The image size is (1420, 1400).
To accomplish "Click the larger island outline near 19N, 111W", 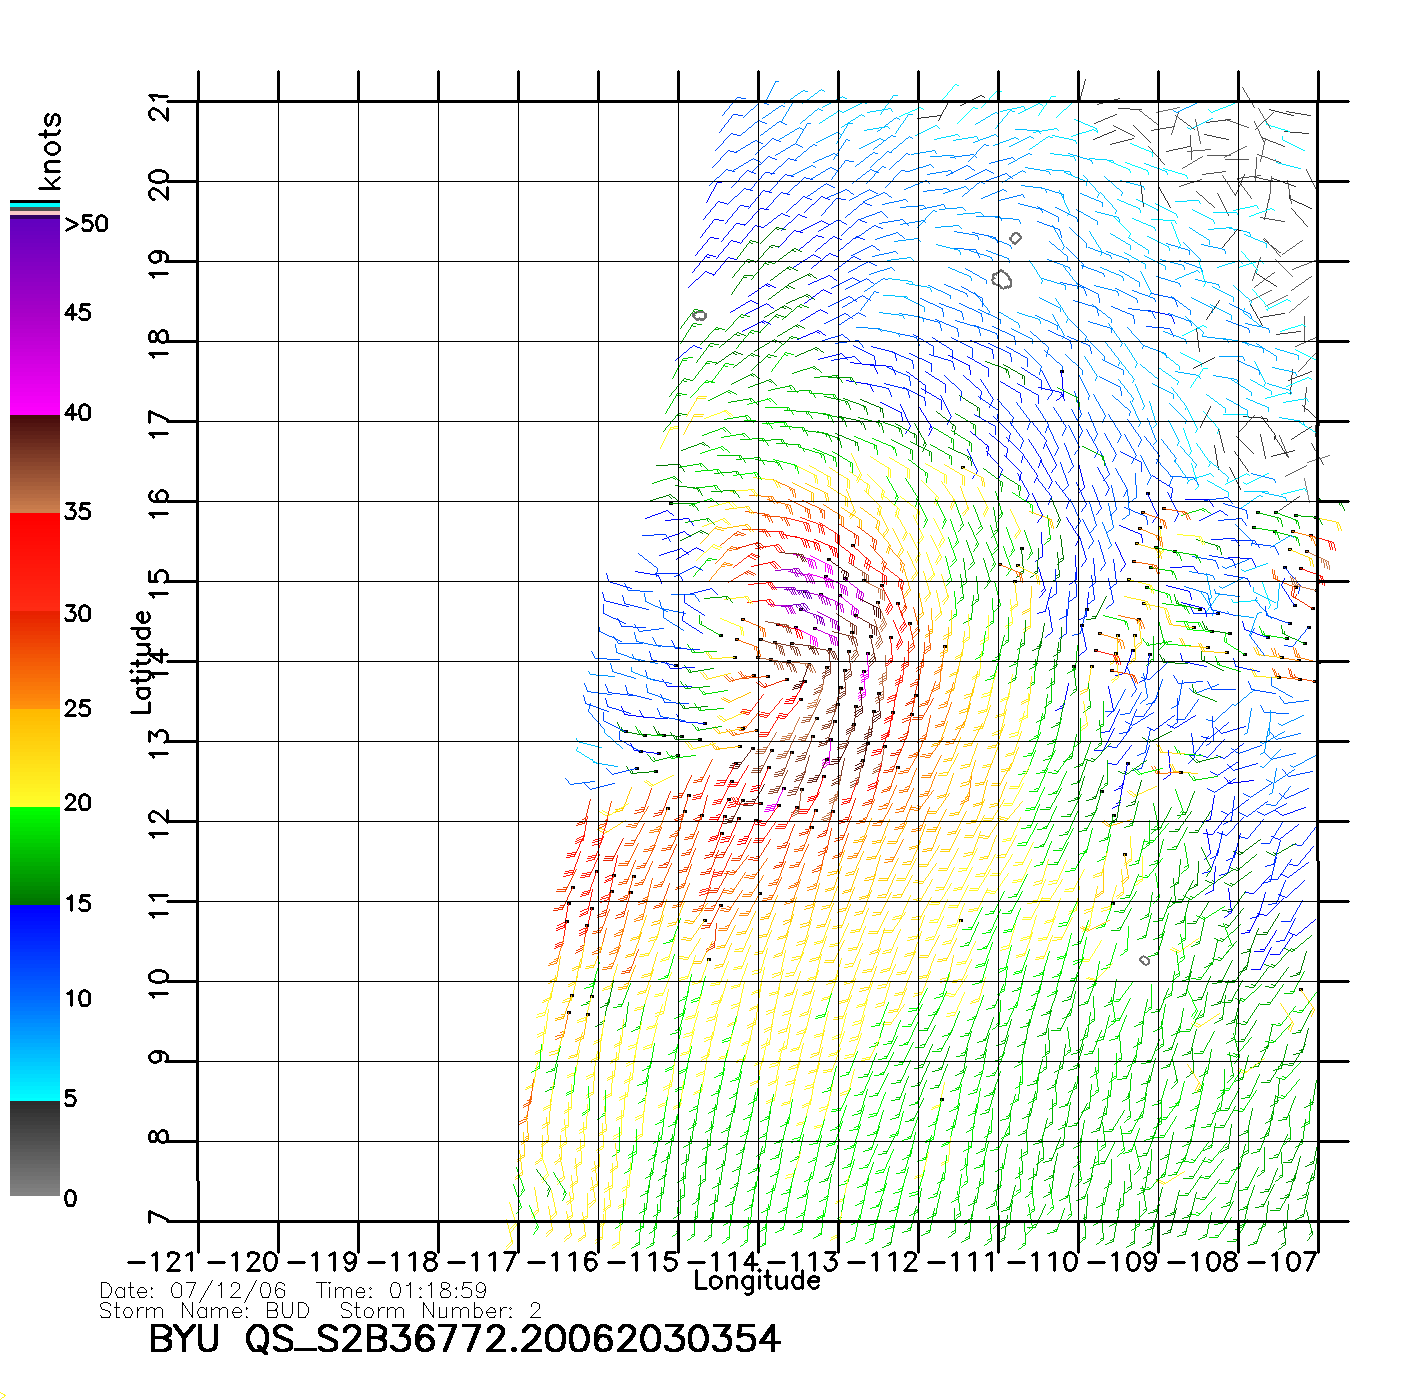I will click(x=1002, y=279).
